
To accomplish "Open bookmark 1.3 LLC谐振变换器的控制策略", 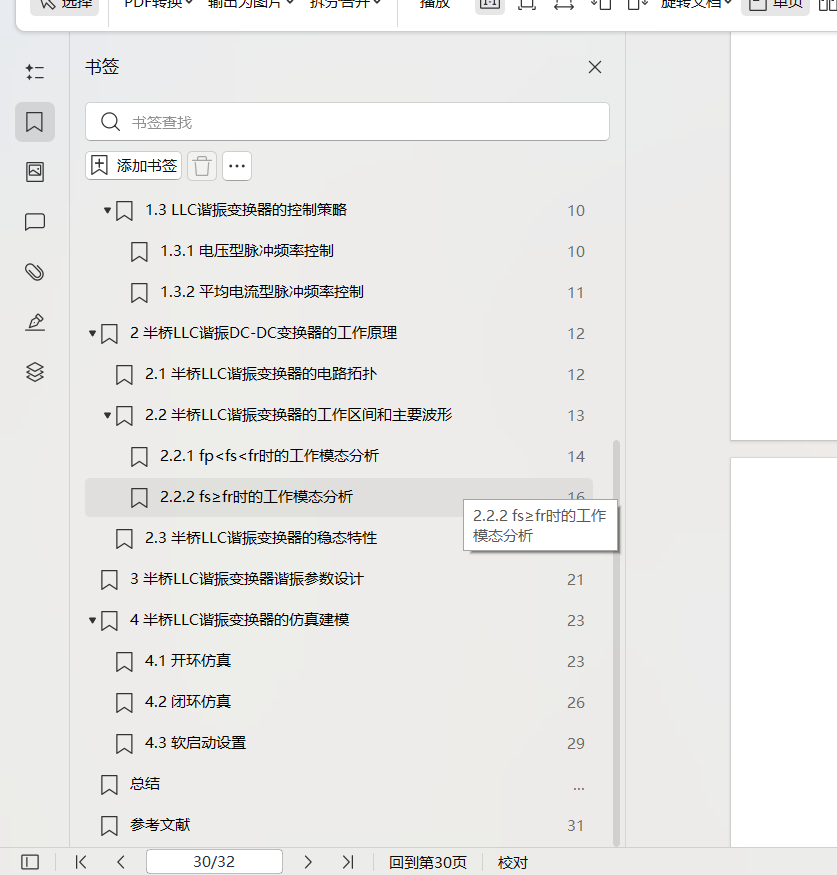I will [246, 210].
